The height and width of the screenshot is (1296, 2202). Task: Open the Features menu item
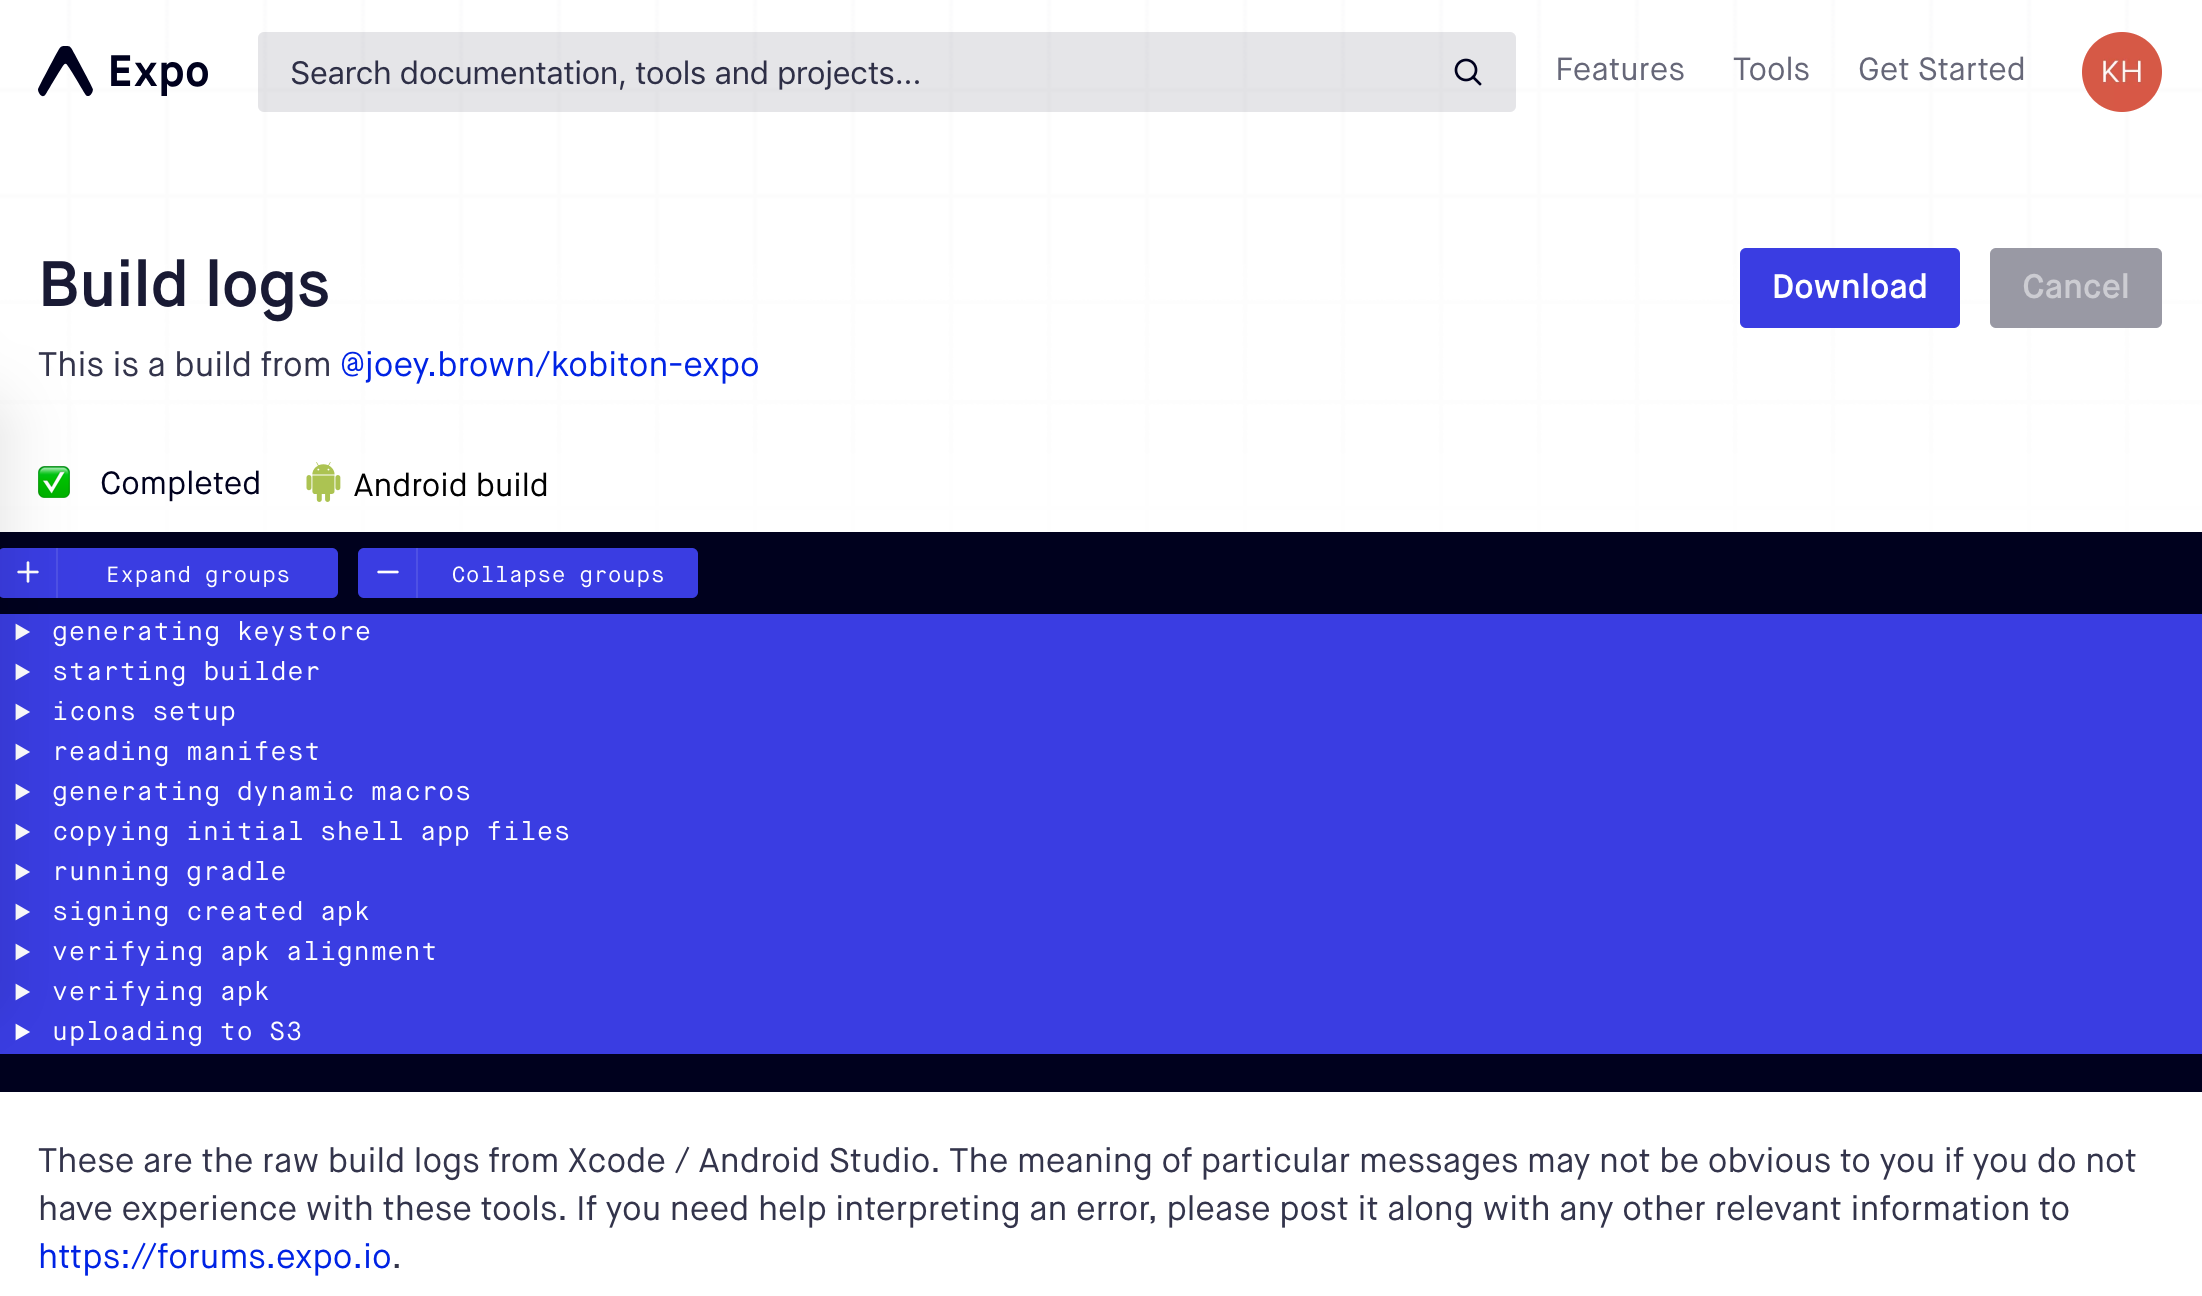point(1619,70)
